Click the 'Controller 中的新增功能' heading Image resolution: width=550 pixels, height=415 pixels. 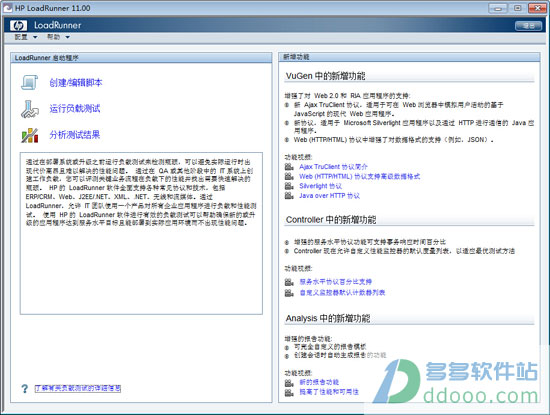tap(331, 220)
